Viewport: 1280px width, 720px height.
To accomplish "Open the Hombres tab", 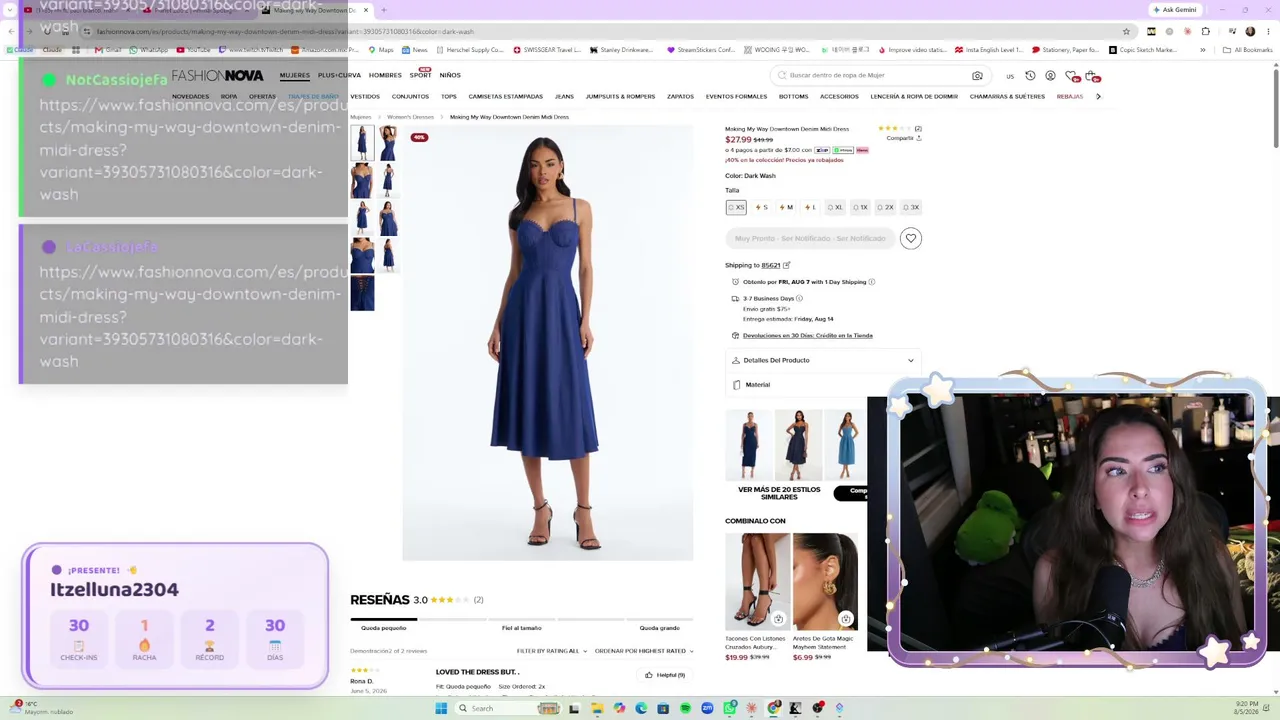I will coord(385,75).
